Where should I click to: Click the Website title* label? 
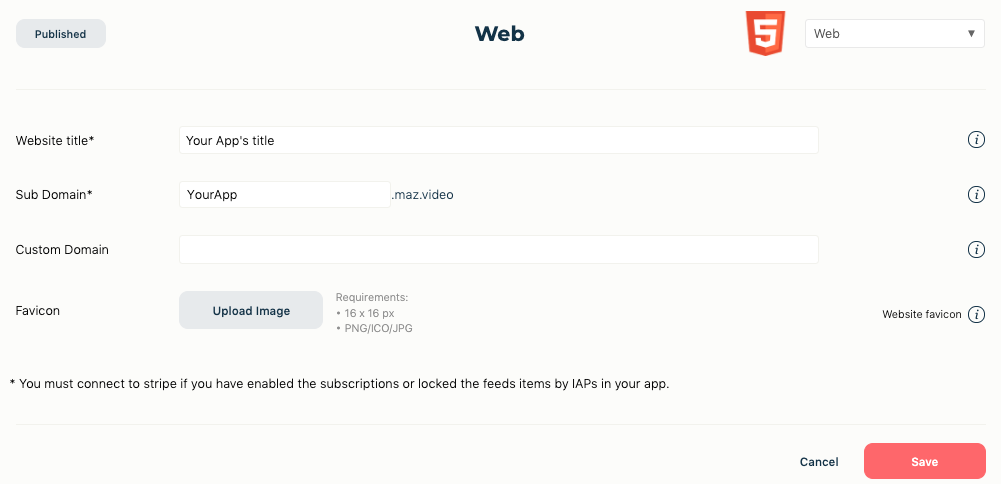tap(55, 140)
